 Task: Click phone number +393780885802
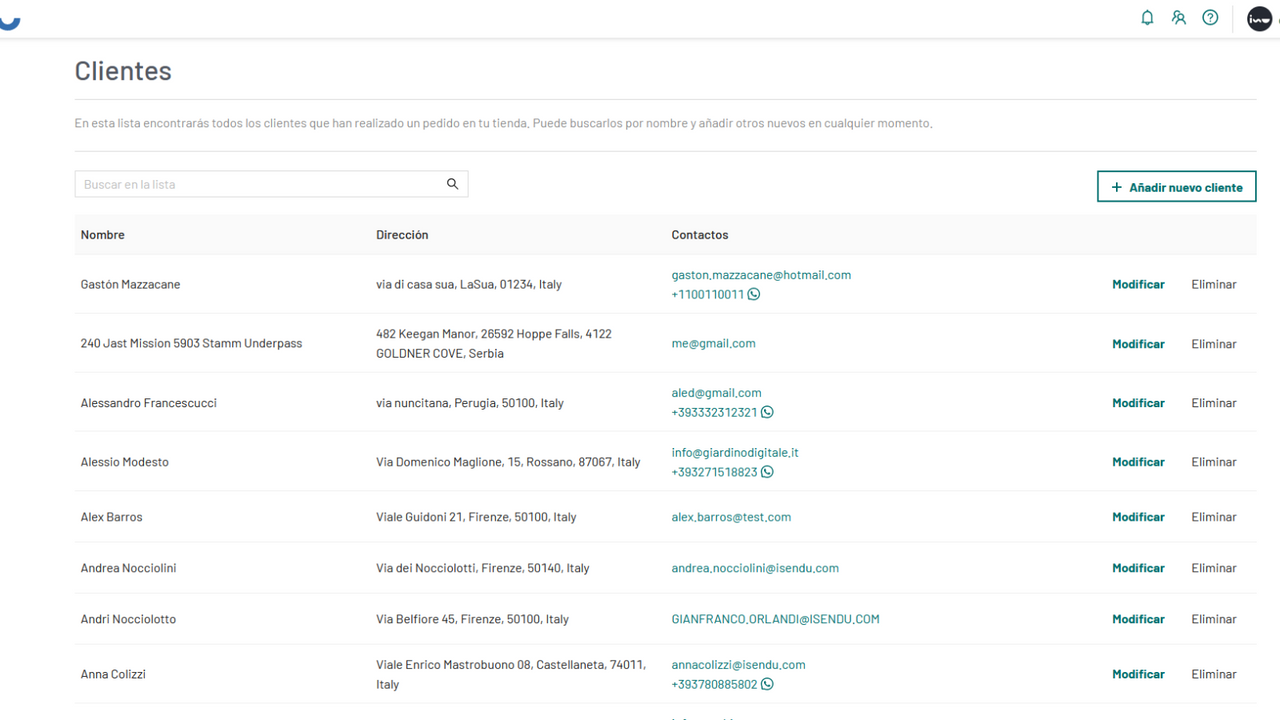pos(714,685)
